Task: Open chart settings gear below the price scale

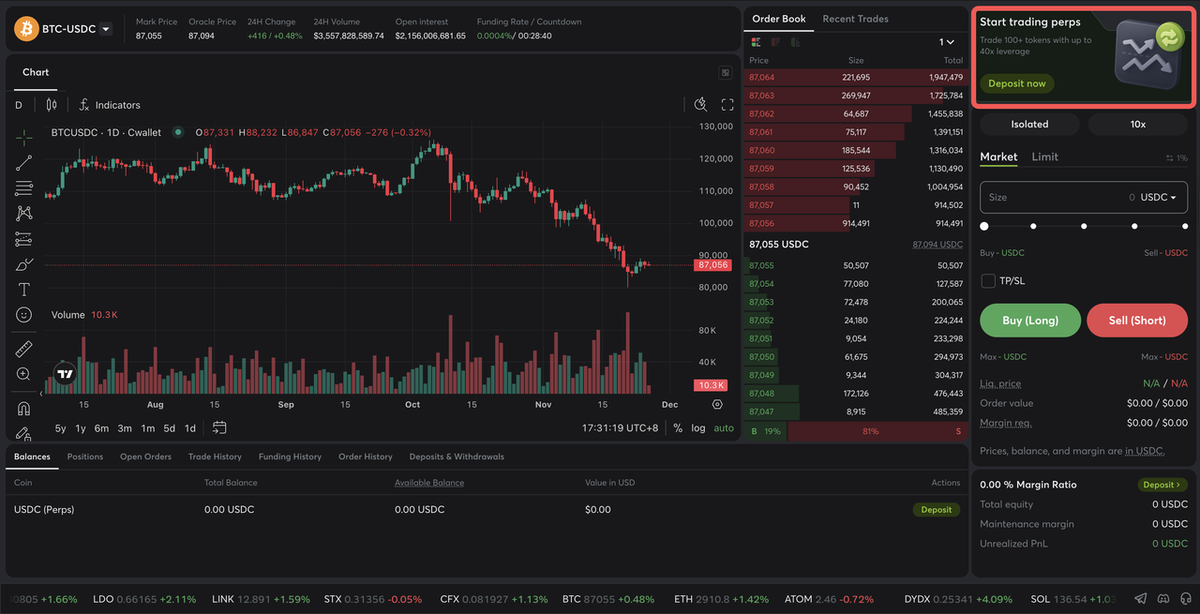Action: tap(717, 404)
